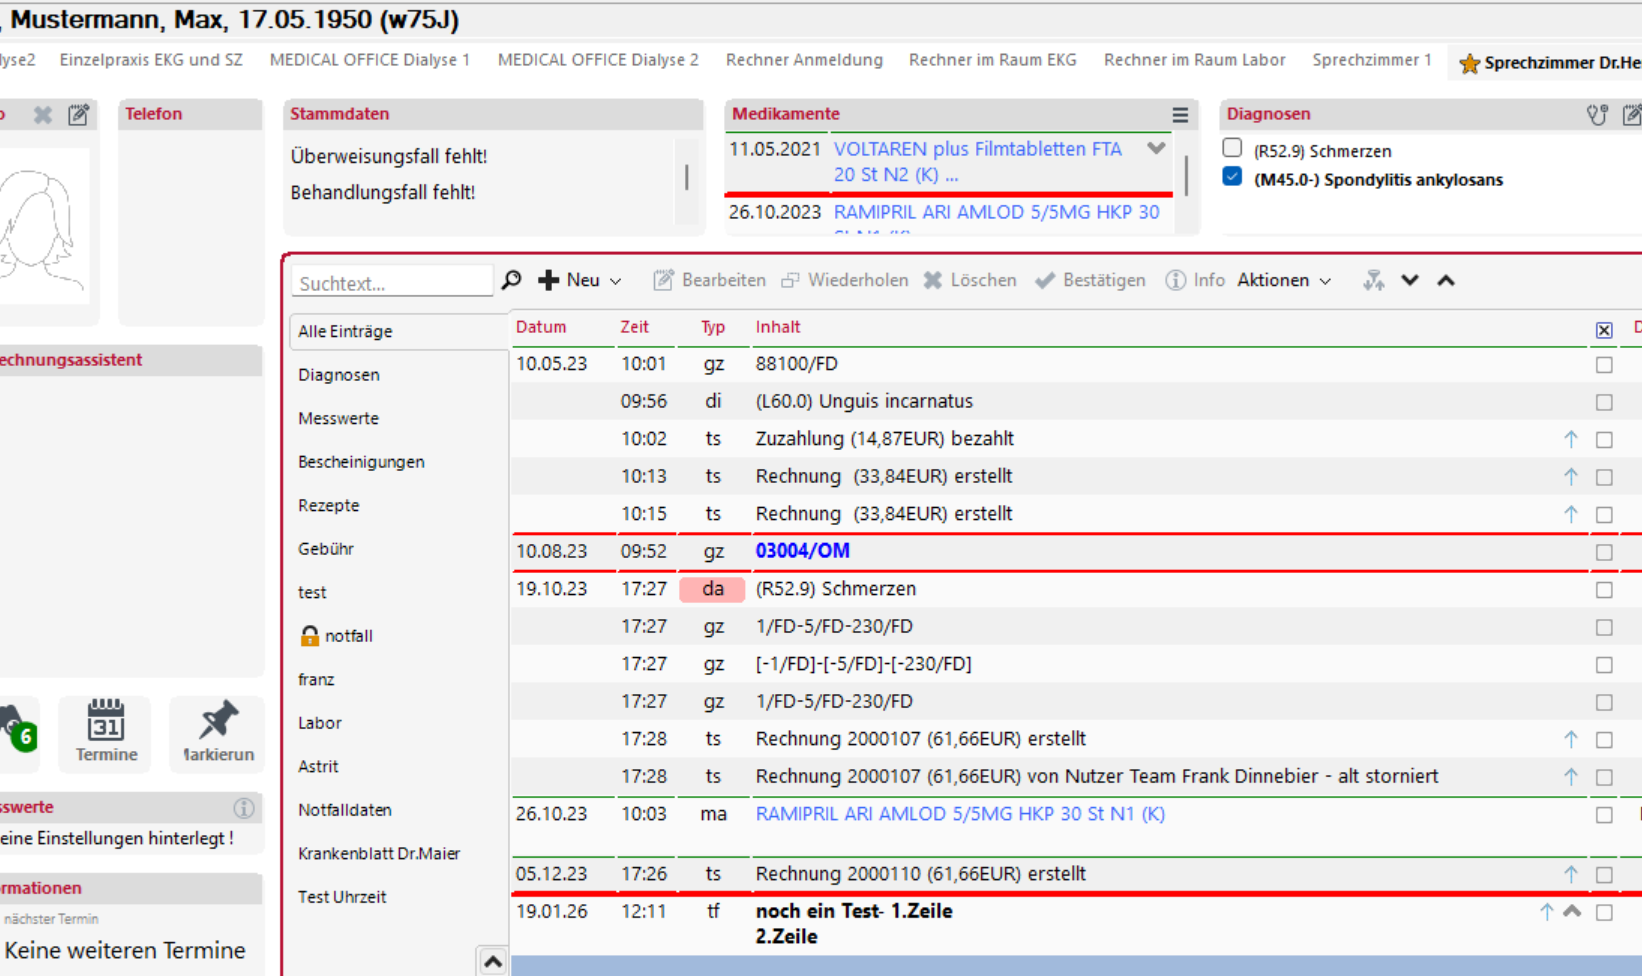The height and width of the screenshot is (976, 1642).
Task: Tick the checkbox for Unguis incarnatus row
Action: click(x=1604, y=402)
